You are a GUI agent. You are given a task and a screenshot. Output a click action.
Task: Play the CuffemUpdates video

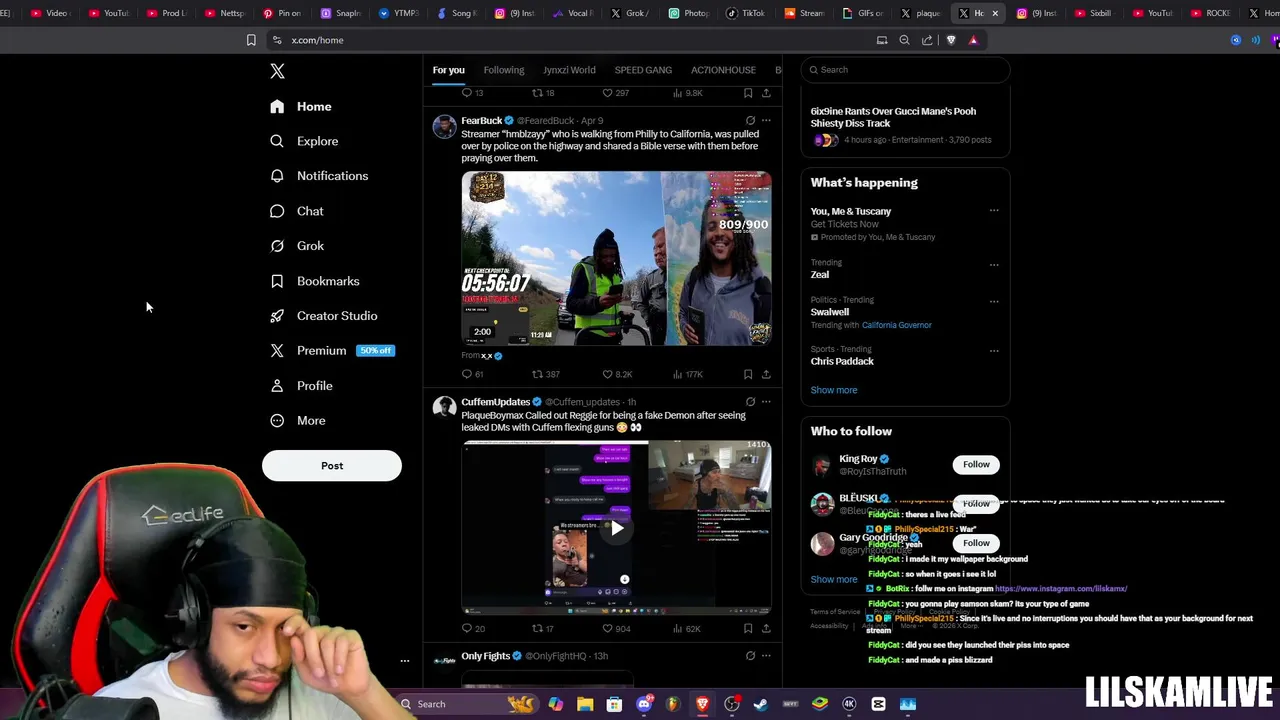pyautogui.click(x=616, y=528)
